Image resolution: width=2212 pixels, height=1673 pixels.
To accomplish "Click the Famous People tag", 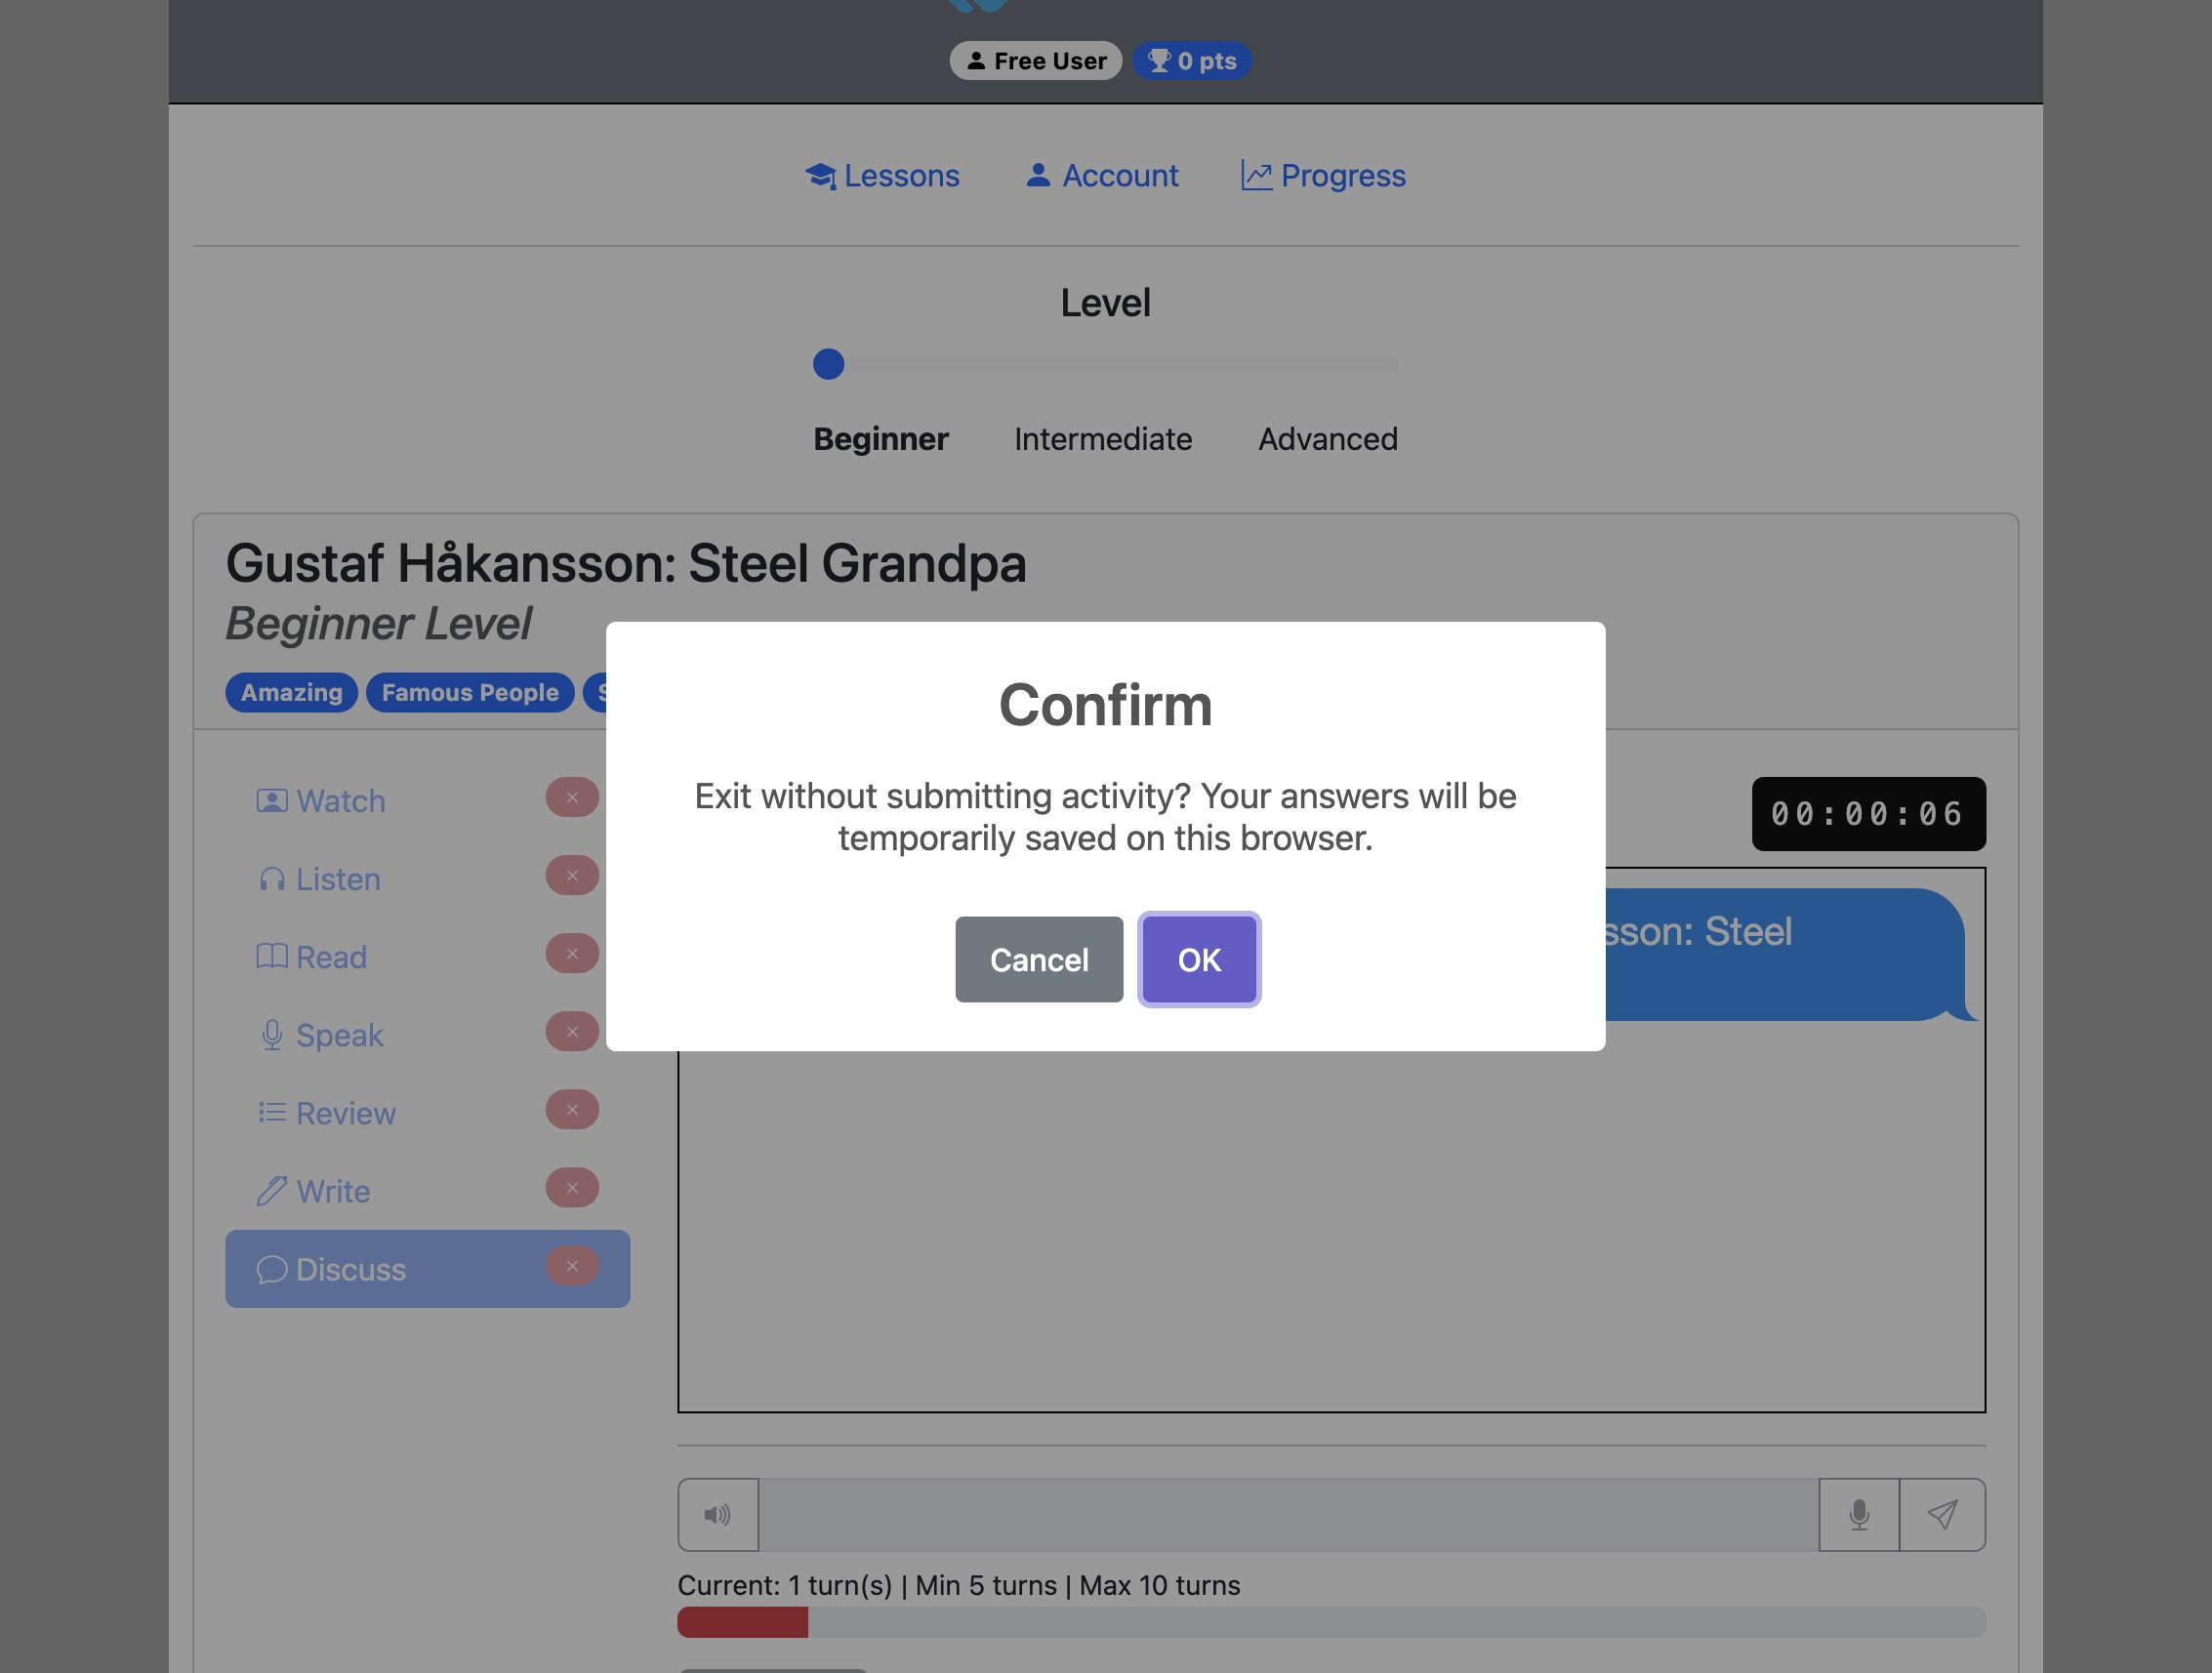I will pyautogui.click(x=470, y=692).
